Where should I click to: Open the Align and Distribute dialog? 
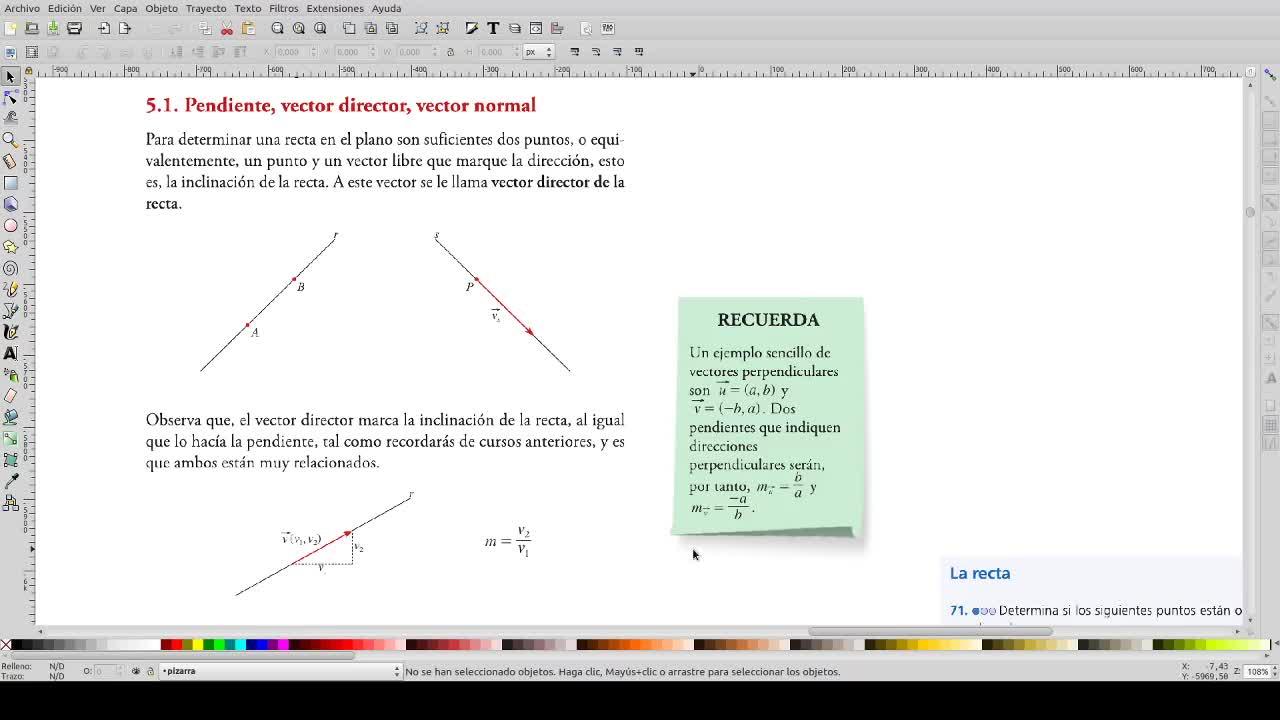coord(557,28)
